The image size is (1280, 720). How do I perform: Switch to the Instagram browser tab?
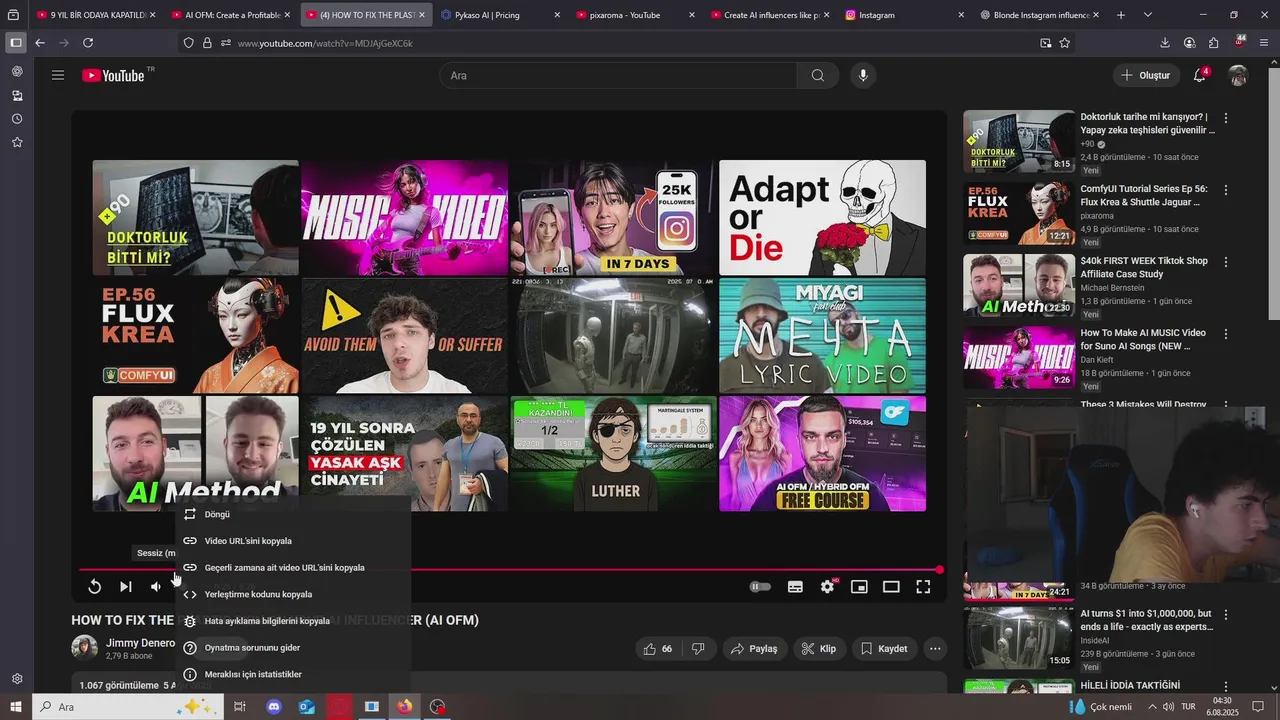point(904,15)
